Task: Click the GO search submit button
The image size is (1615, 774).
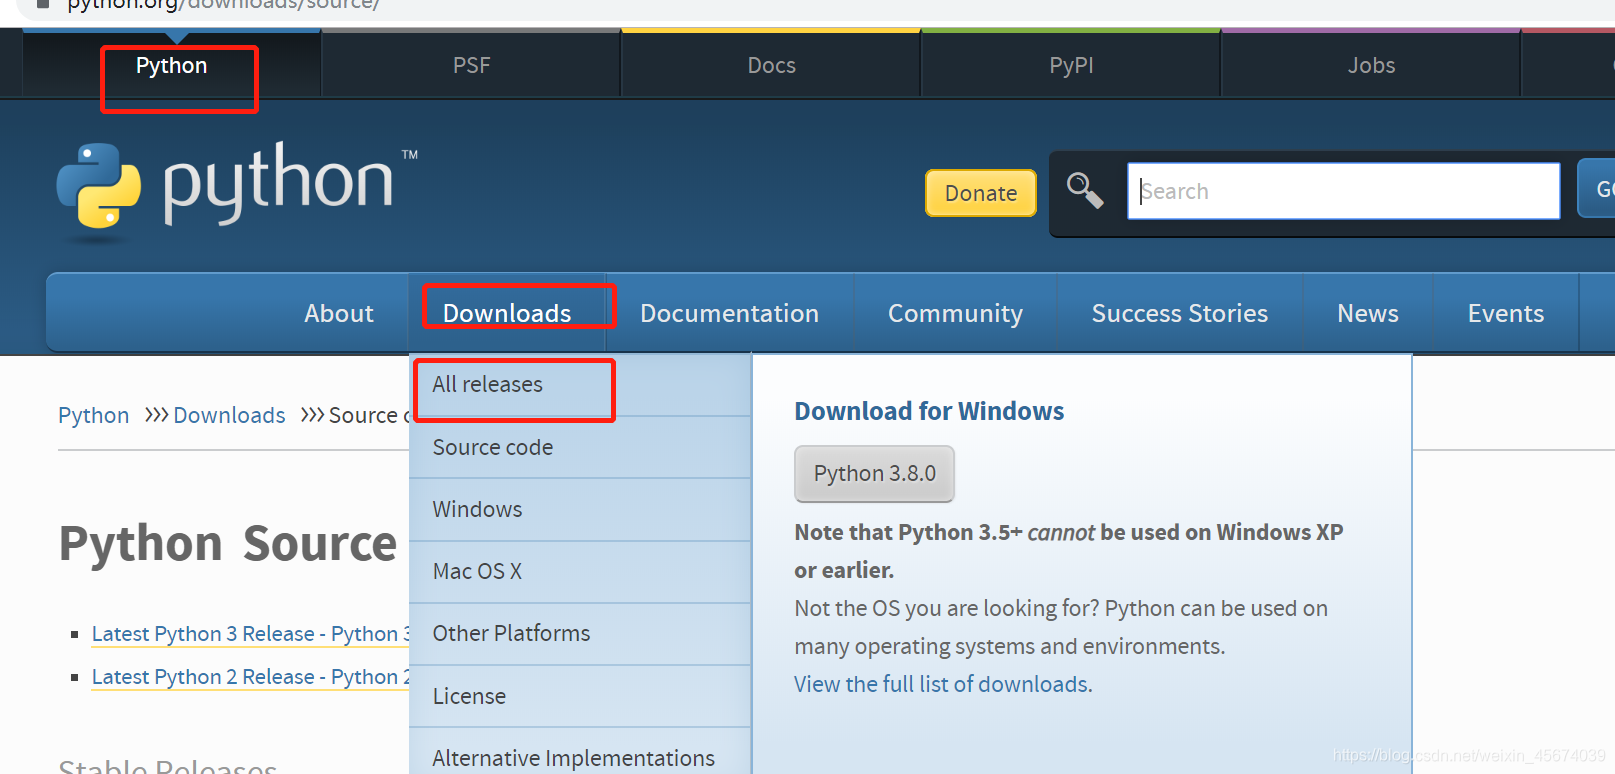Action: (x=1598, y=188)
